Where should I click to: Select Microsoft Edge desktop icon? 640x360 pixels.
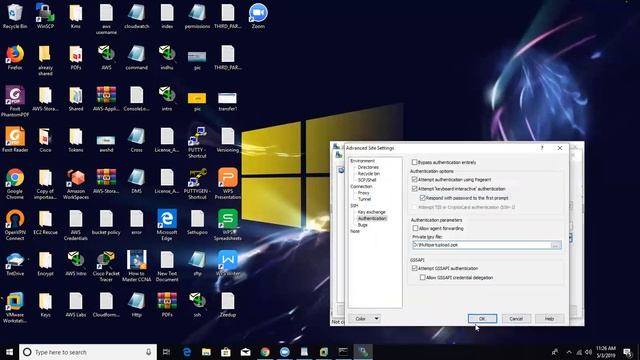click(x=167, y=225)
